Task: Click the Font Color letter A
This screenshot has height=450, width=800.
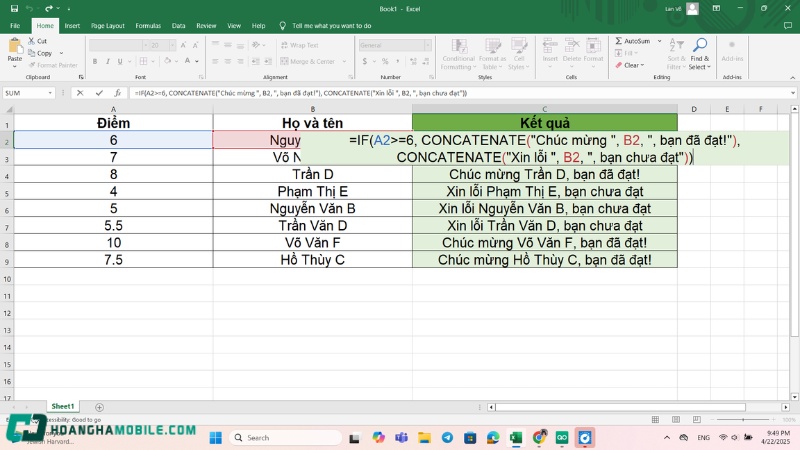Action: [187, 61]
